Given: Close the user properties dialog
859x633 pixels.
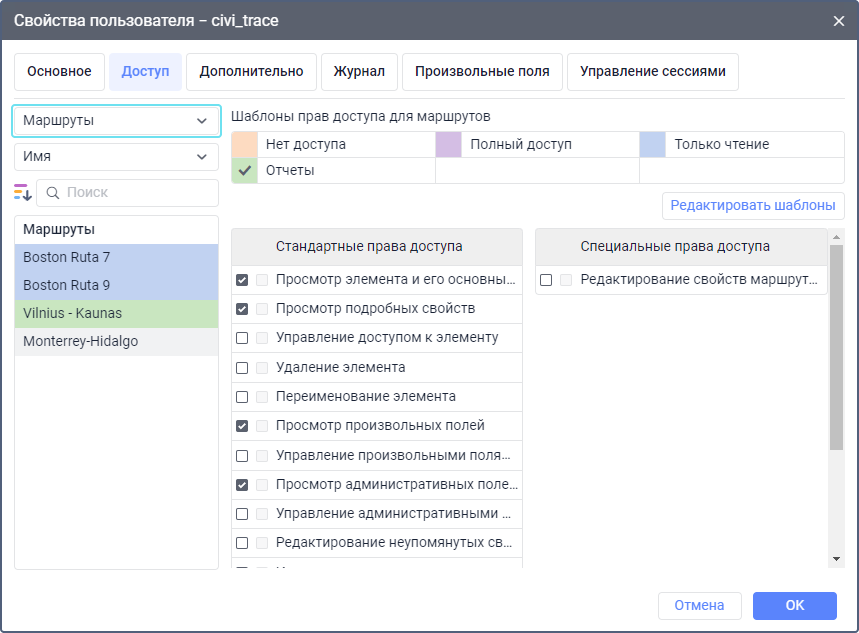Looking at the screenshot, I should (838, 20).
